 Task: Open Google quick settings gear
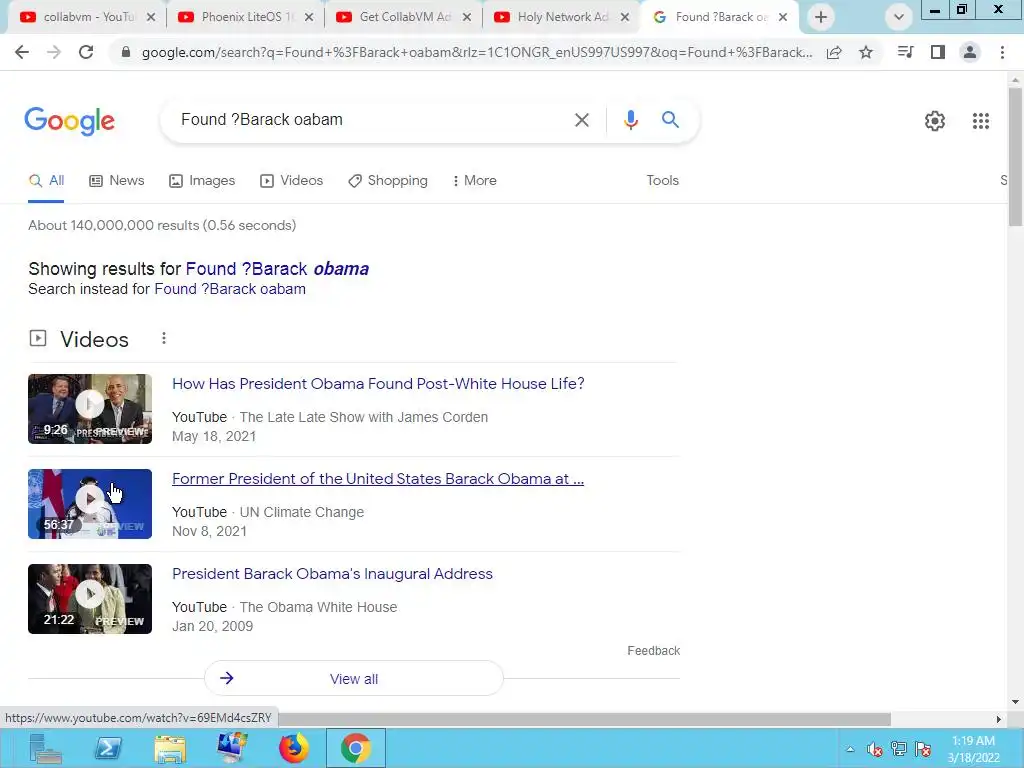tap(935, 121)
